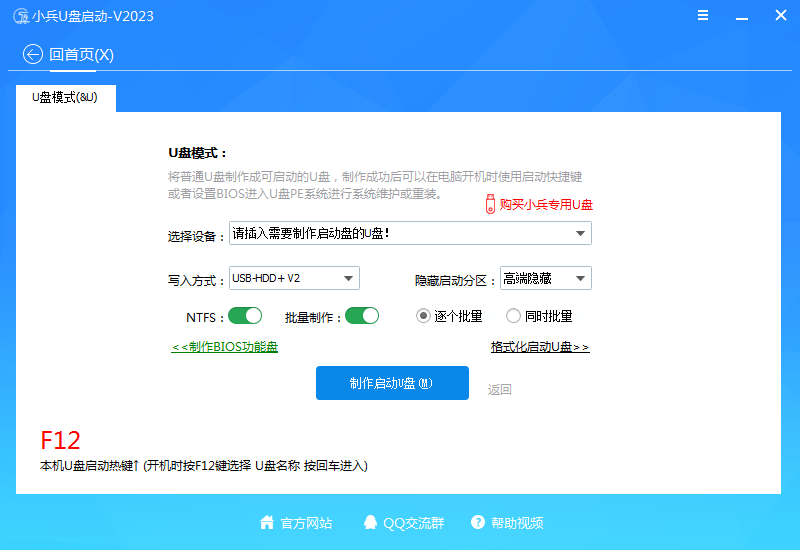Click the U盘模式： heading text
Viewport: 800px width, 550px height.
197,153
